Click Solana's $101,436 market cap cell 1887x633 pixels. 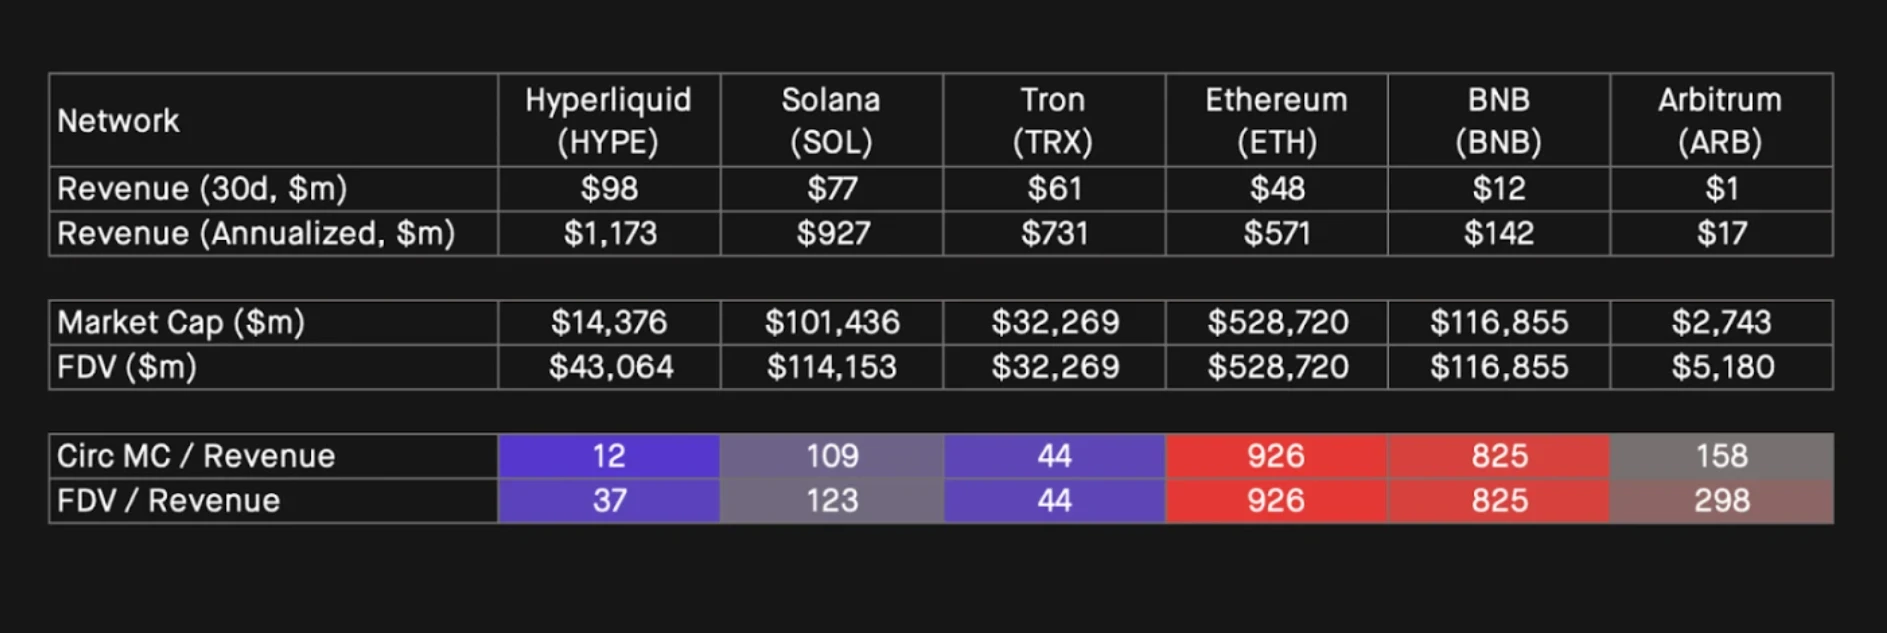point(832,323)
